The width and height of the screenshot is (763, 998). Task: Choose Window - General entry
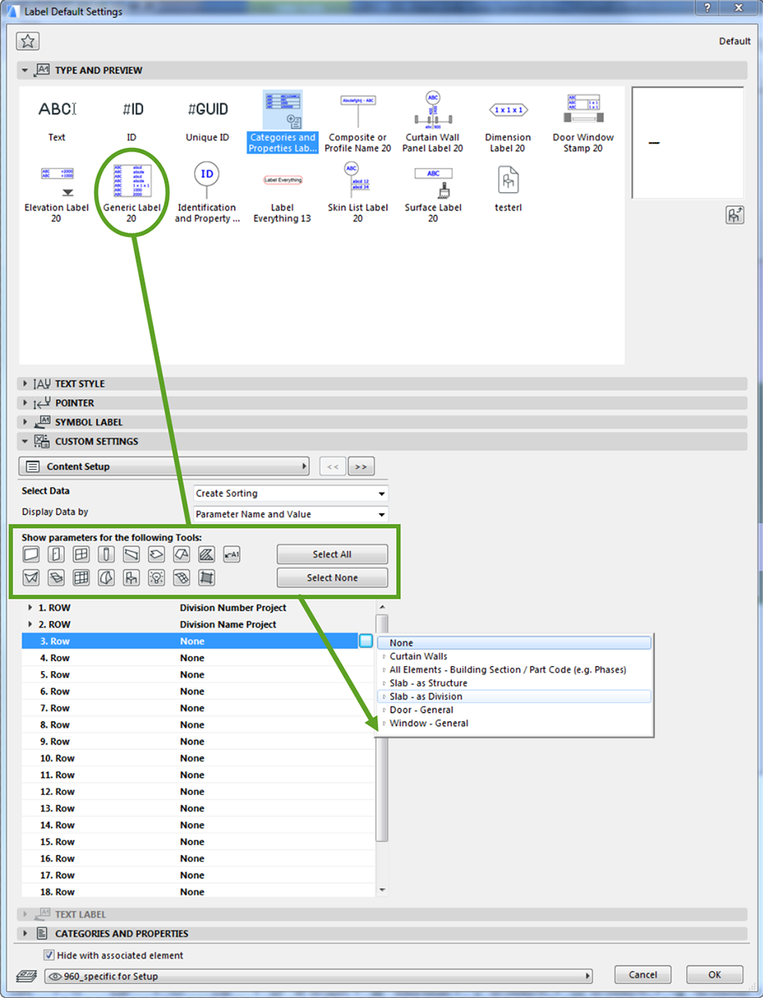515,723
